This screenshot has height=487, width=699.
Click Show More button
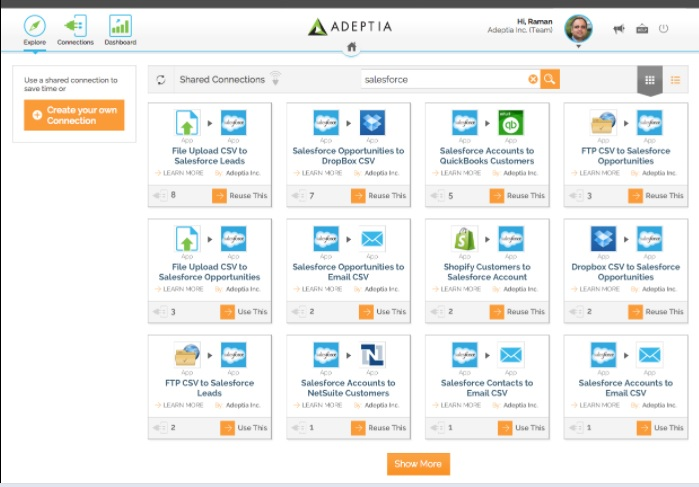pyautogui.click(x=418, y=464)
